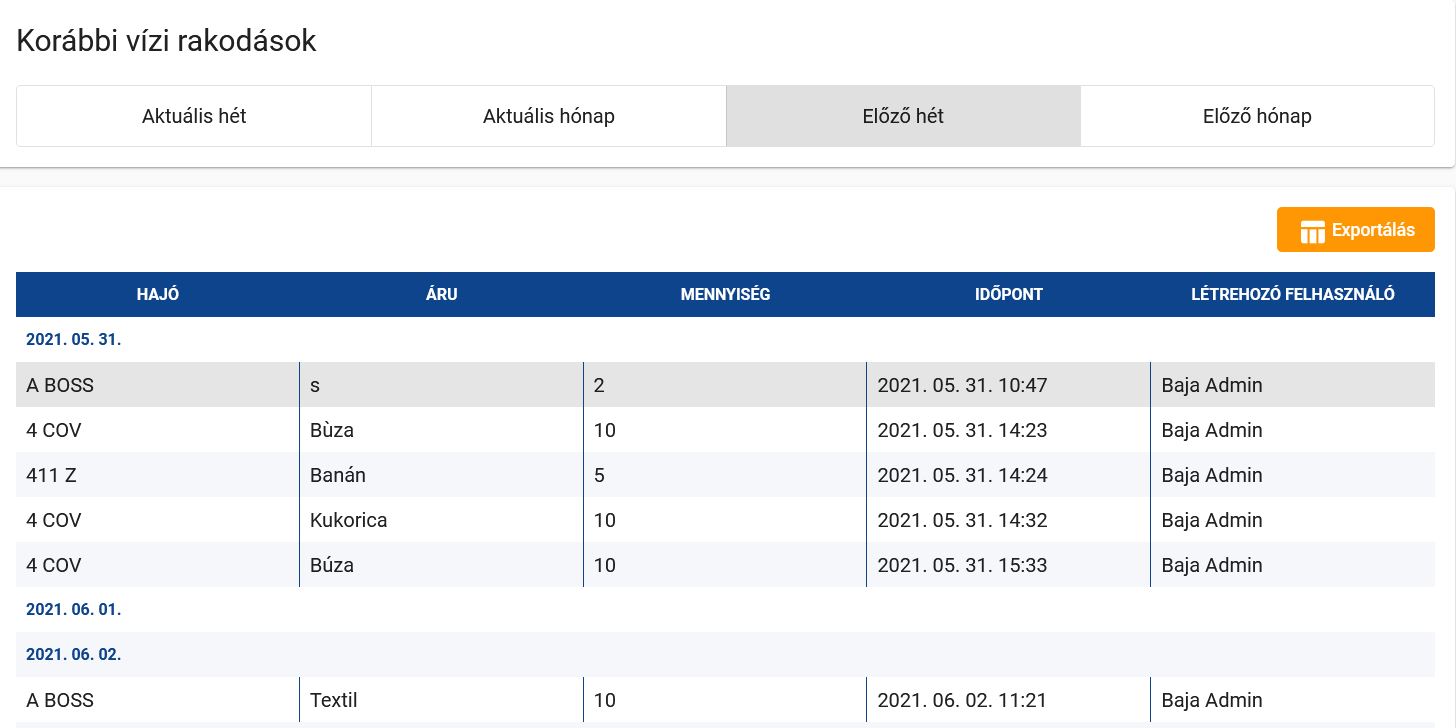Collapse the 2021. 05. 31. date group
This screenshot has width=1456, height=728.
point(74,340)
